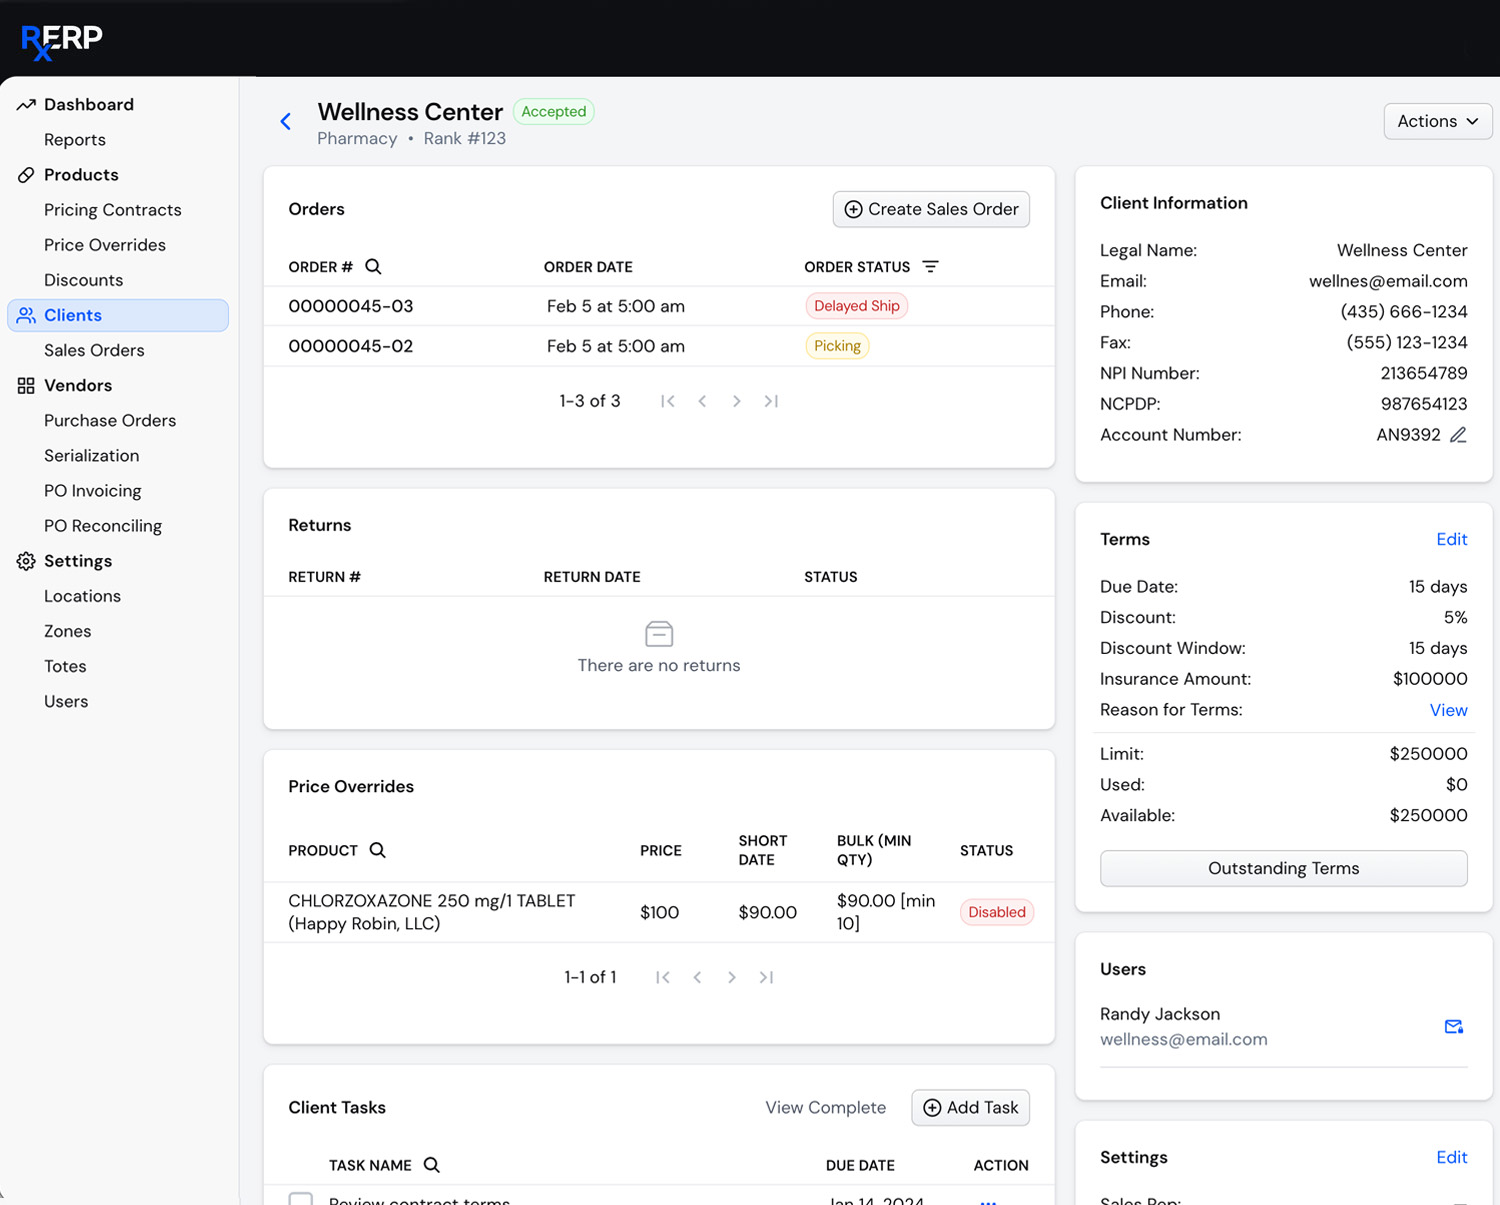Open order 00000045-03

pyautogui.click(x=350, y=306)
